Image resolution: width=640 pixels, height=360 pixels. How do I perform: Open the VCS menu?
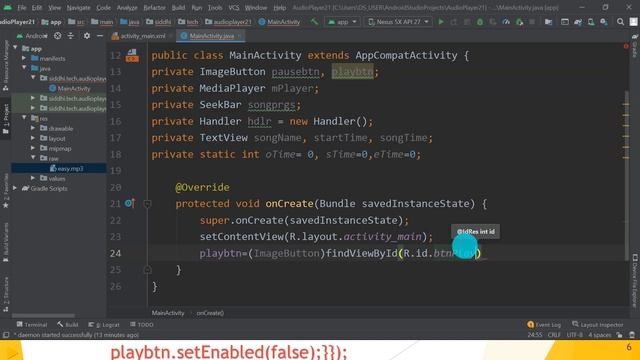[234, 8]
